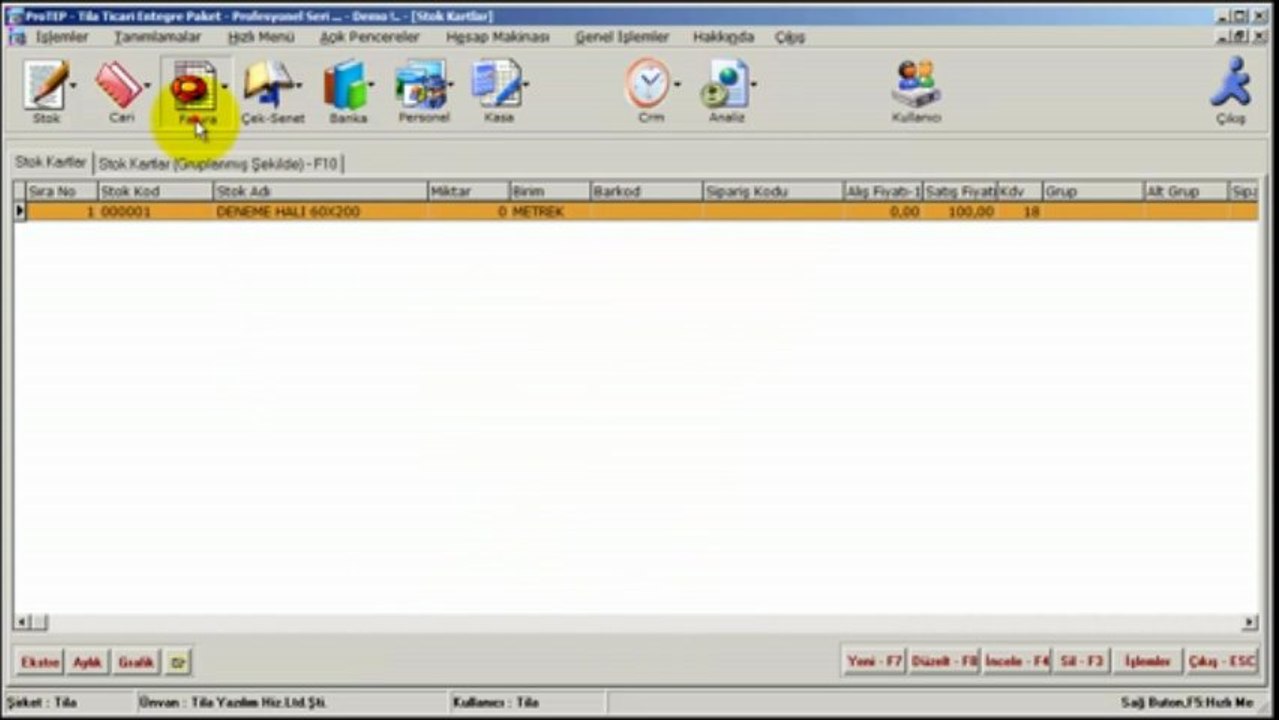
Task: Select the METREK unit cell
Action: click(550, 212)
